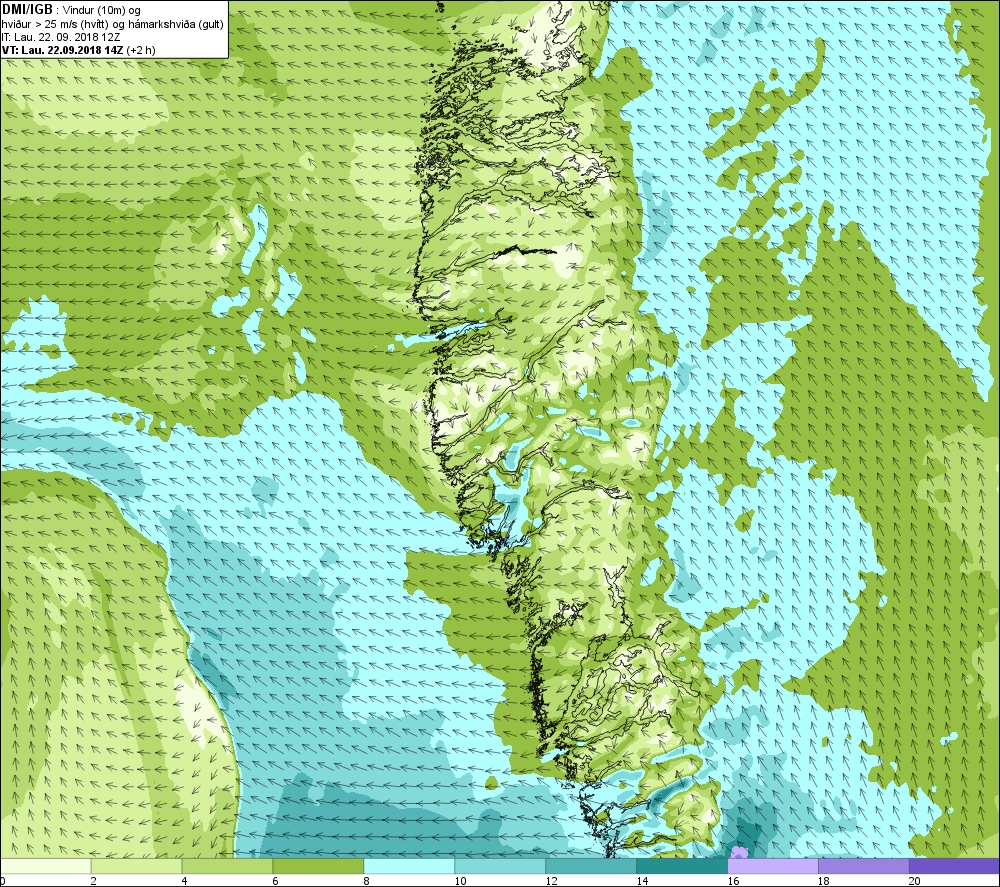Click the 6–8 m/s green legend swatch
Image resolution: width=1000 pixels, height=887 pixels.
pyautogui.click(x=318, y=866)
